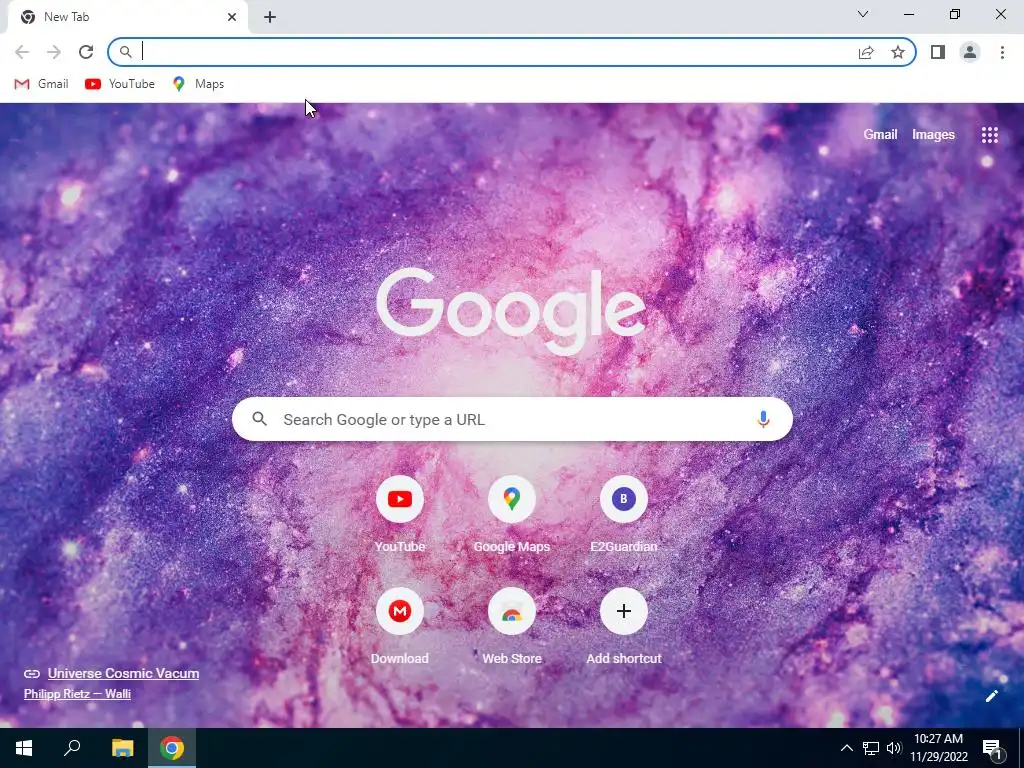Click Add shortcut button
The width and height of the screenshot is (1024, 768).
[x=624, y=628]
